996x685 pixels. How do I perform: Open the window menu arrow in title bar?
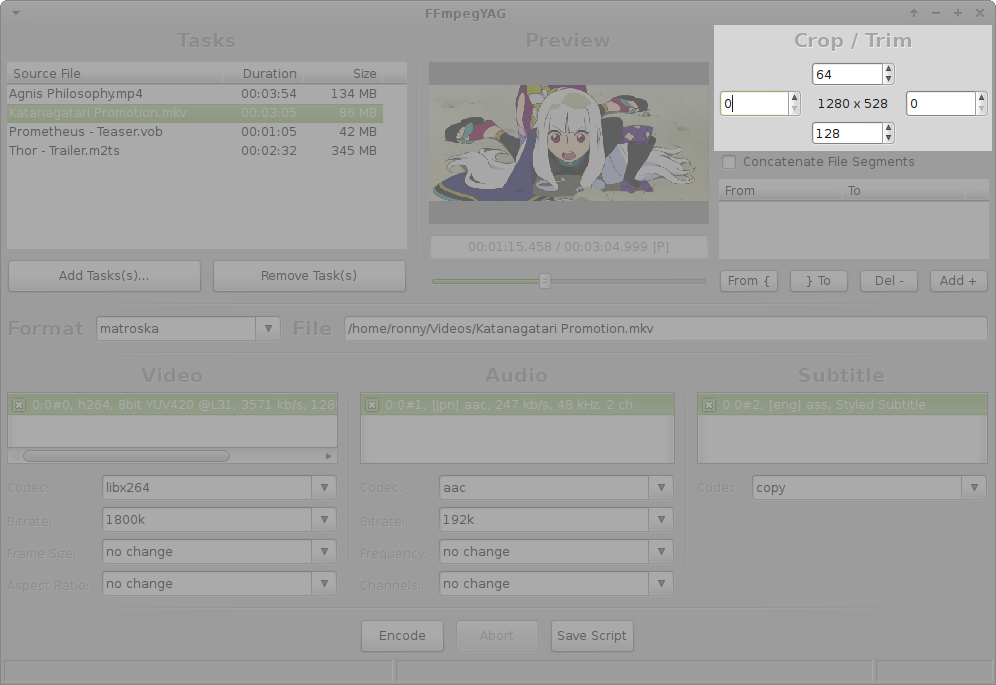coord(16,13)
